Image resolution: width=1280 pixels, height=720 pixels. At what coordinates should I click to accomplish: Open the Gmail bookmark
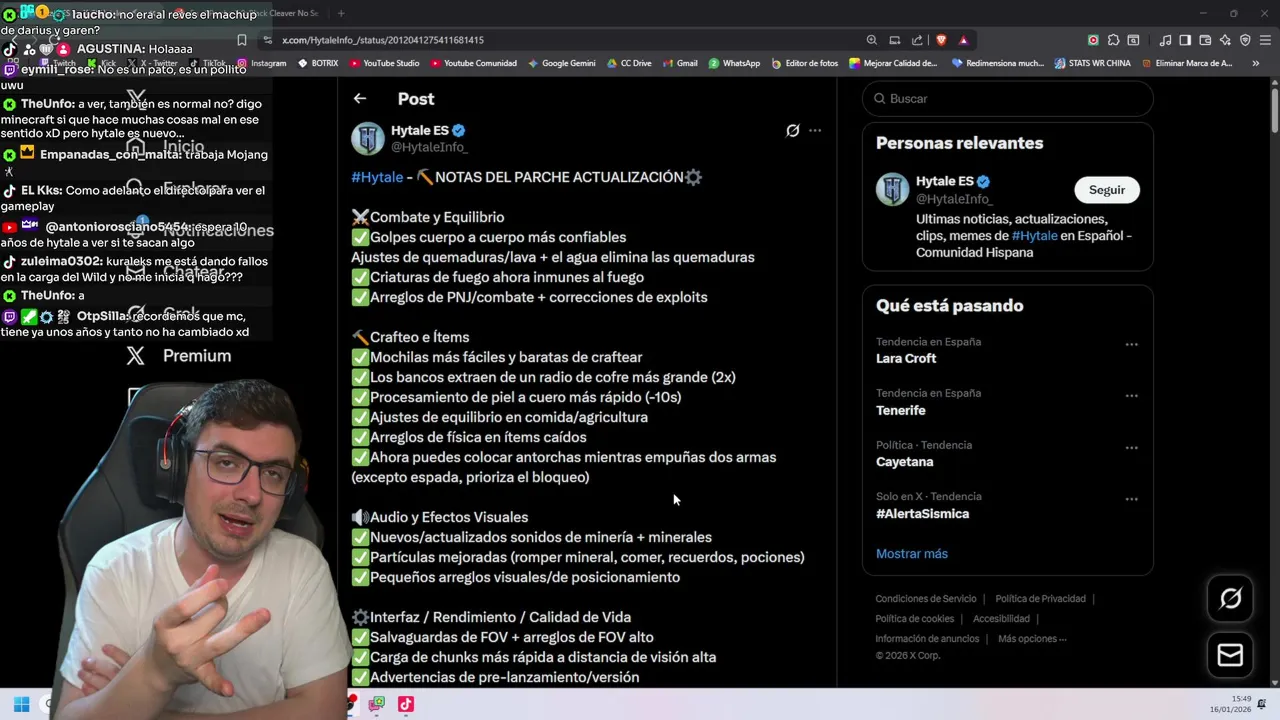click(x=680, y=63)
